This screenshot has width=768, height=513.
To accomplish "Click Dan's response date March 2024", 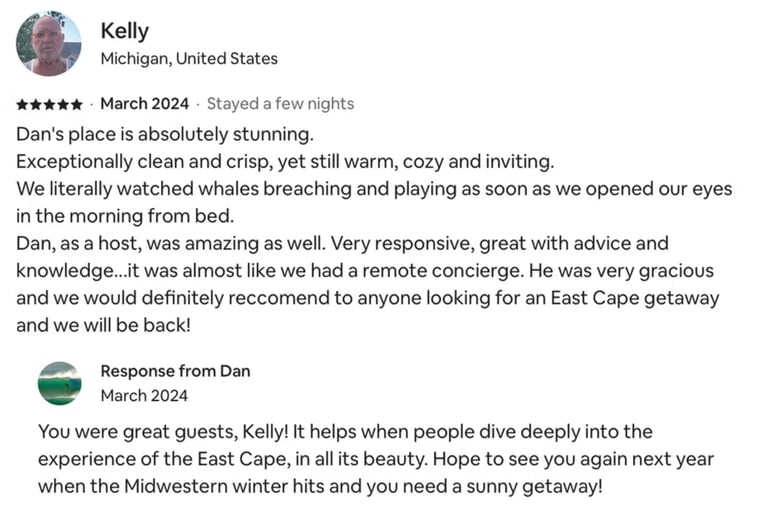I will click(144, 395).
